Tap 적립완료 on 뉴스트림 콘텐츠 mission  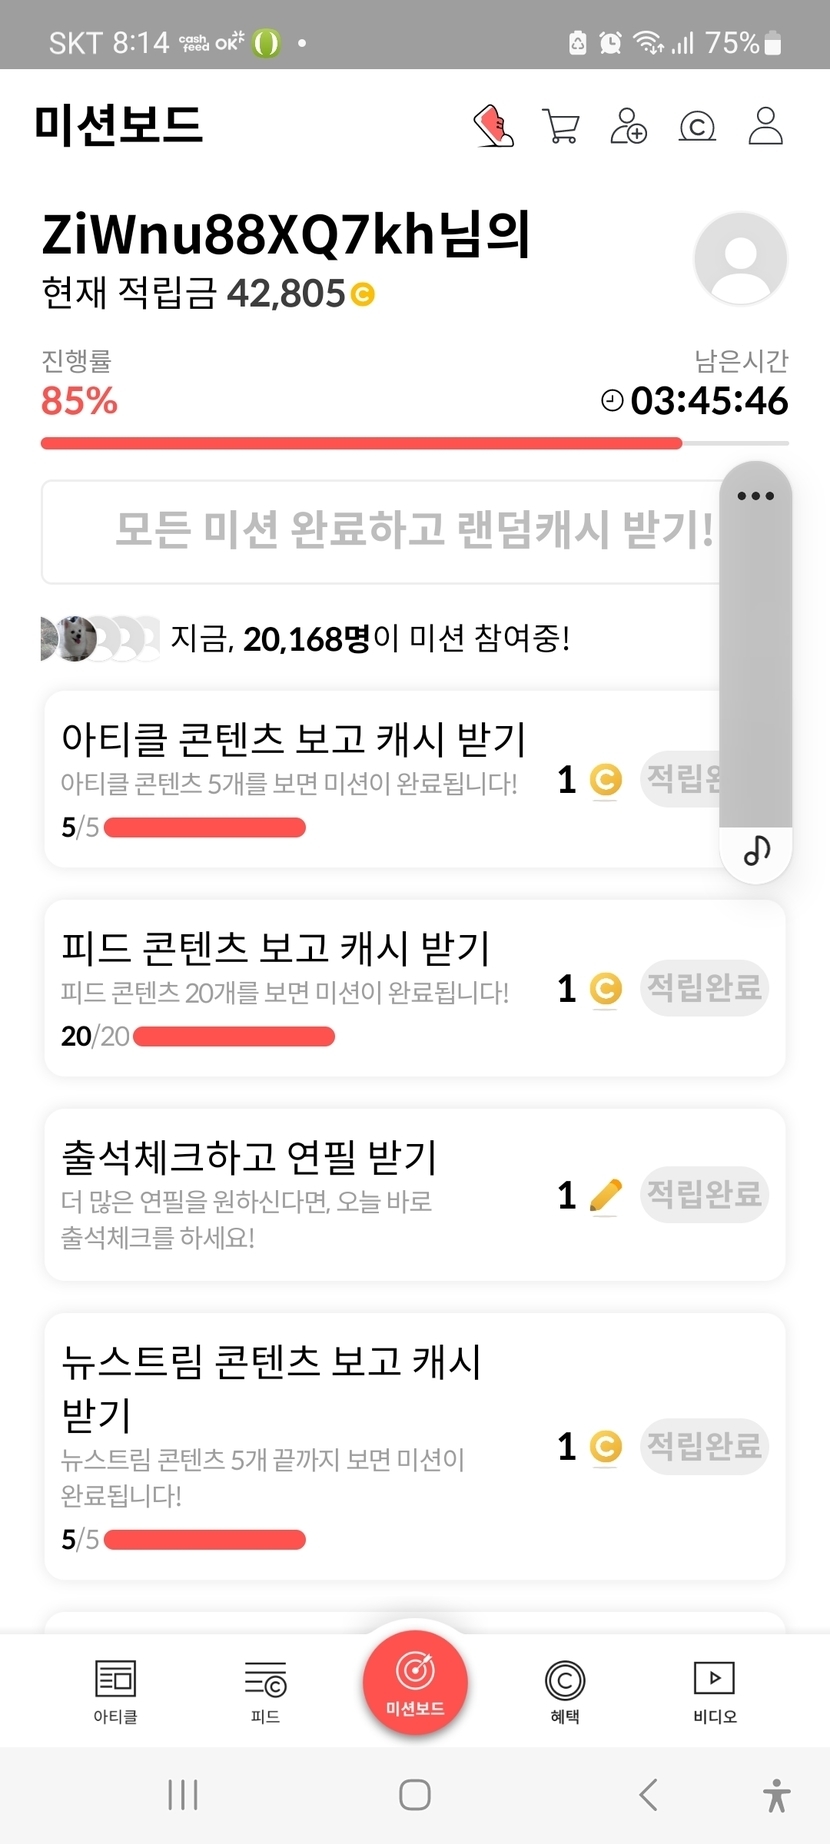704,1446
